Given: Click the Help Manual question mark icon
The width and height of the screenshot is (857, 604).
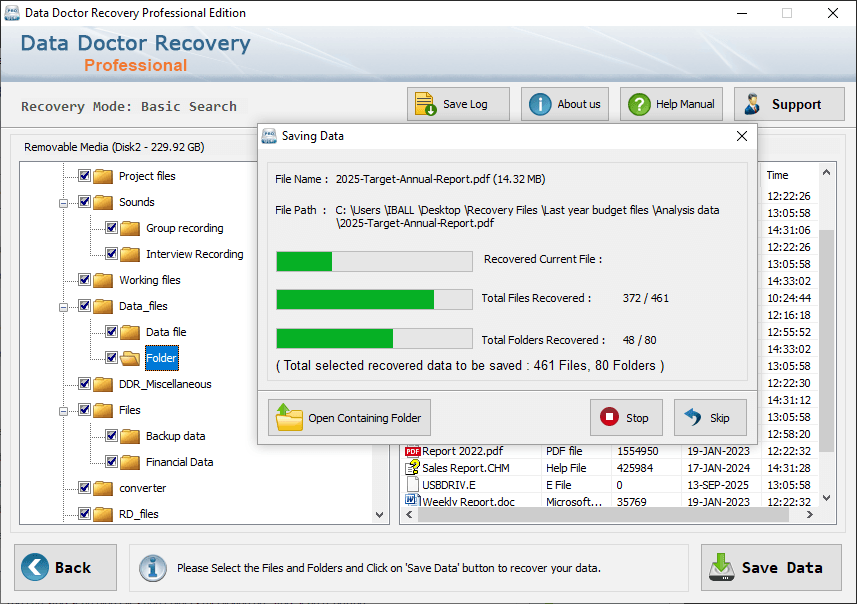Looking at the screenshot, I should [x=639, y=104].
